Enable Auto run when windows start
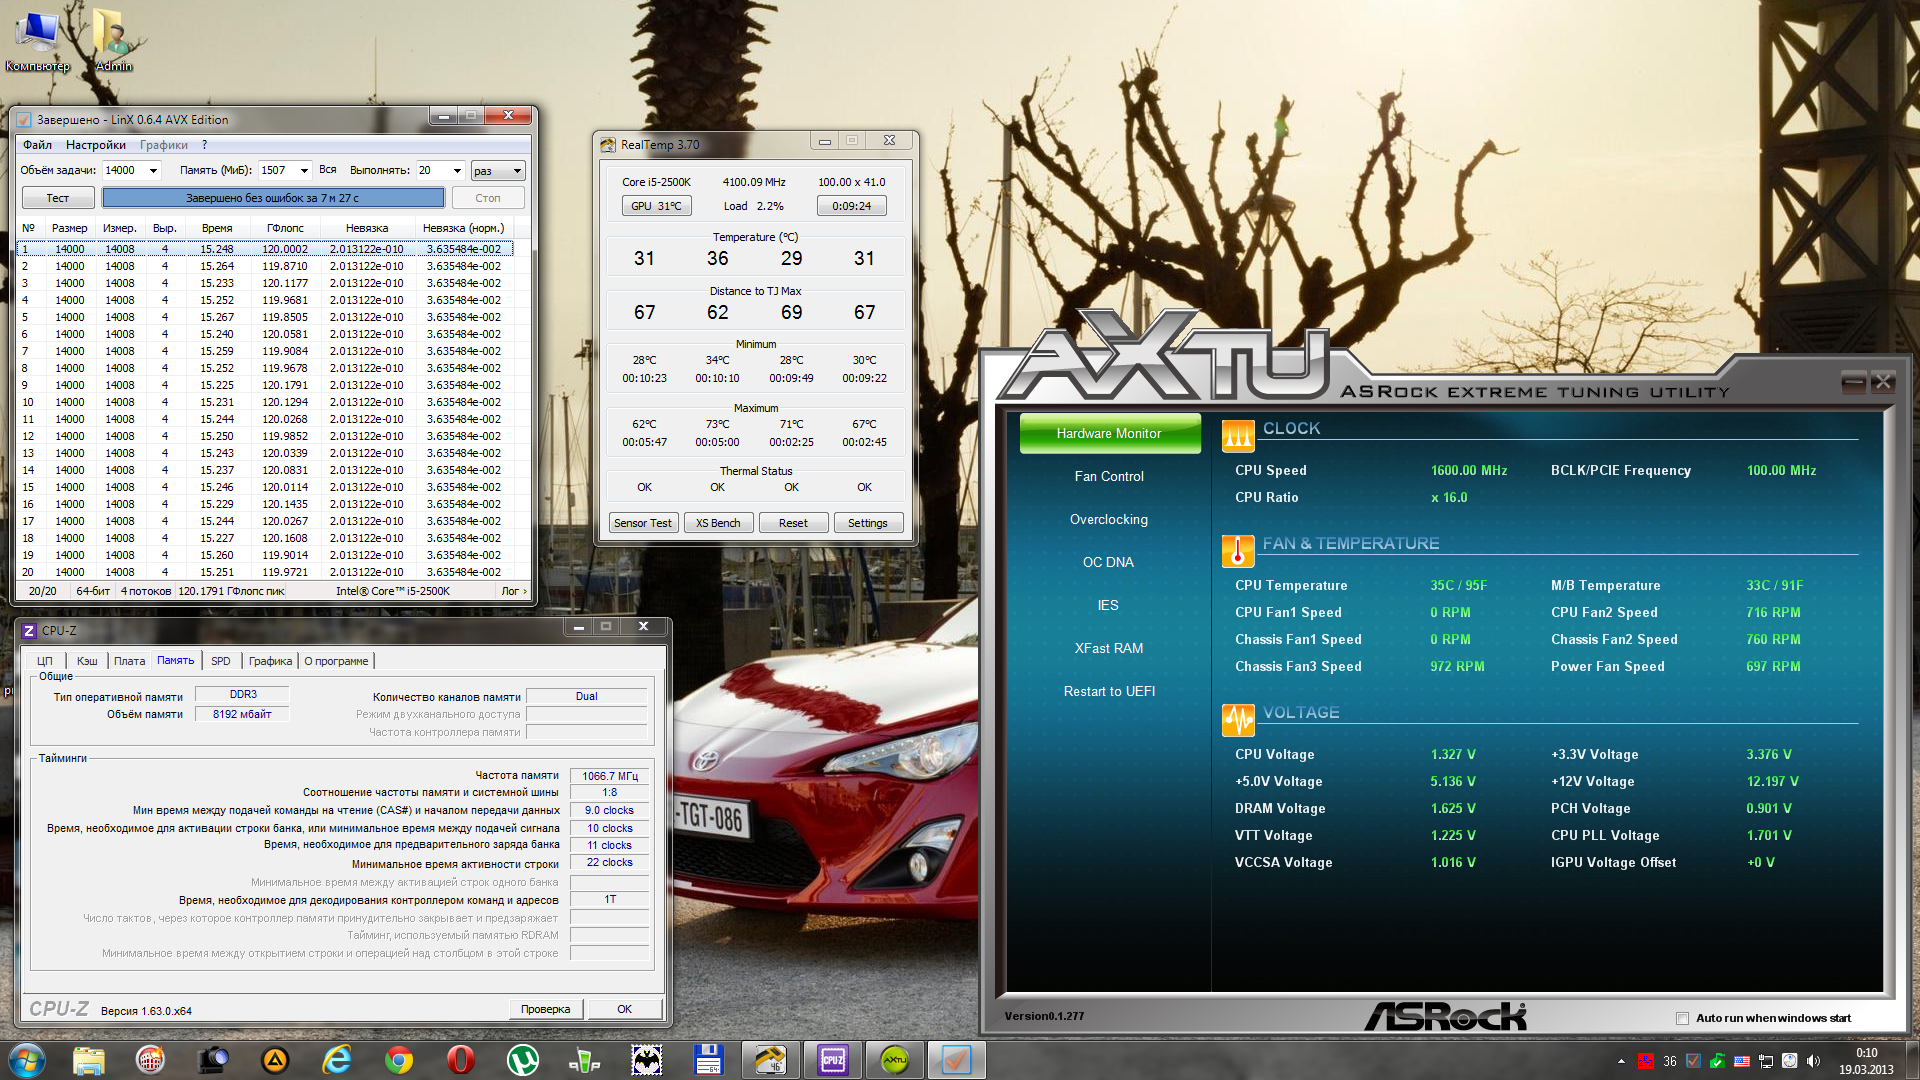 point(1682,1018)
